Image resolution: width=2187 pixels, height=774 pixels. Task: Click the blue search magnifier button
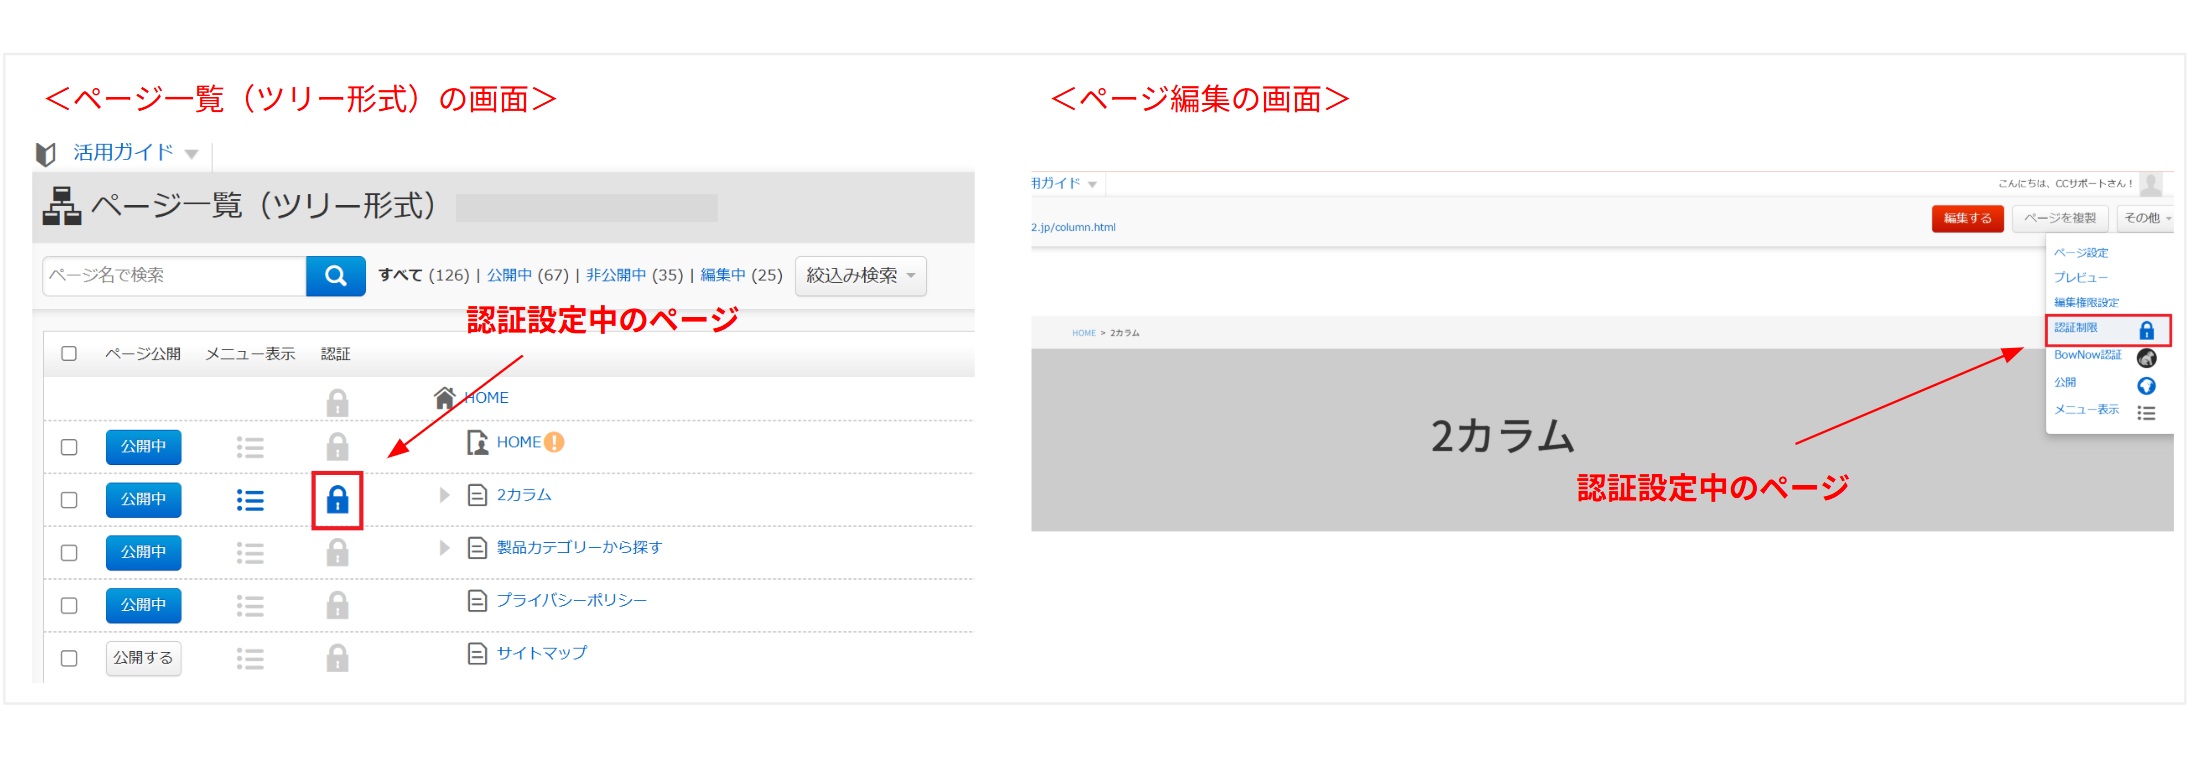(336, 276)
